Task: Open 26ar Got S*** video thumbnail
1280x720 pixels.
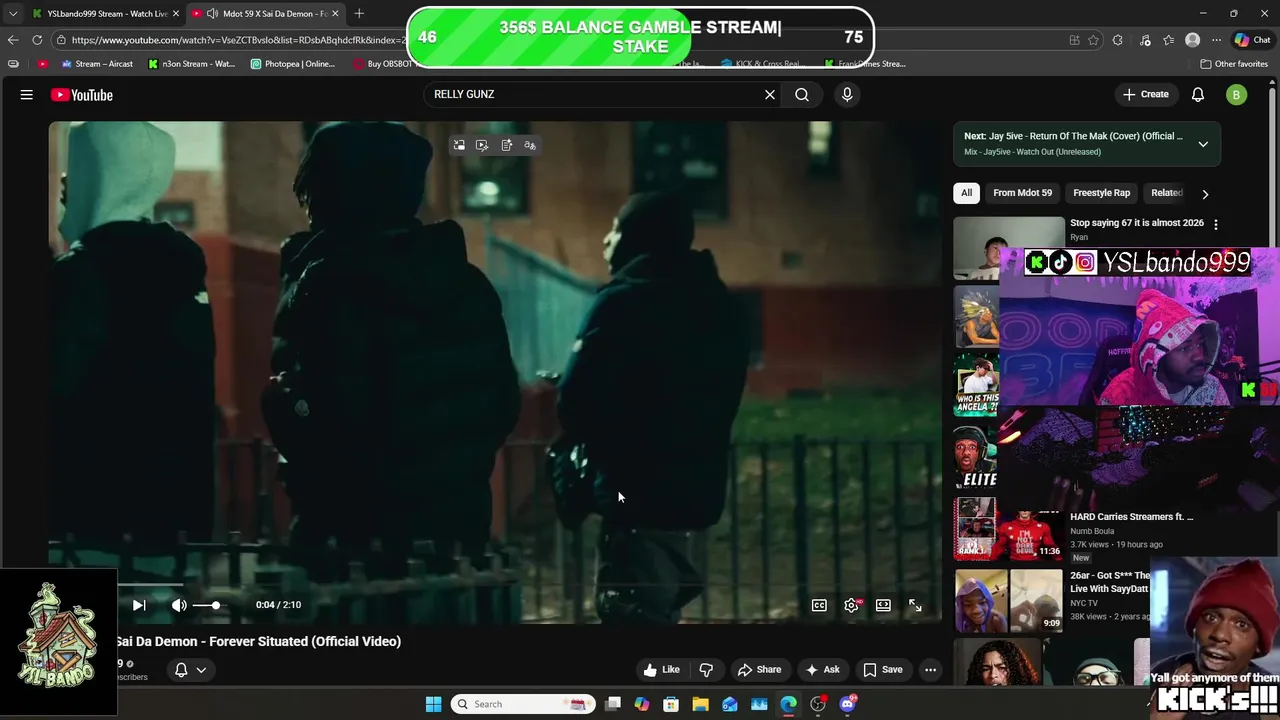Action: 1008,600
